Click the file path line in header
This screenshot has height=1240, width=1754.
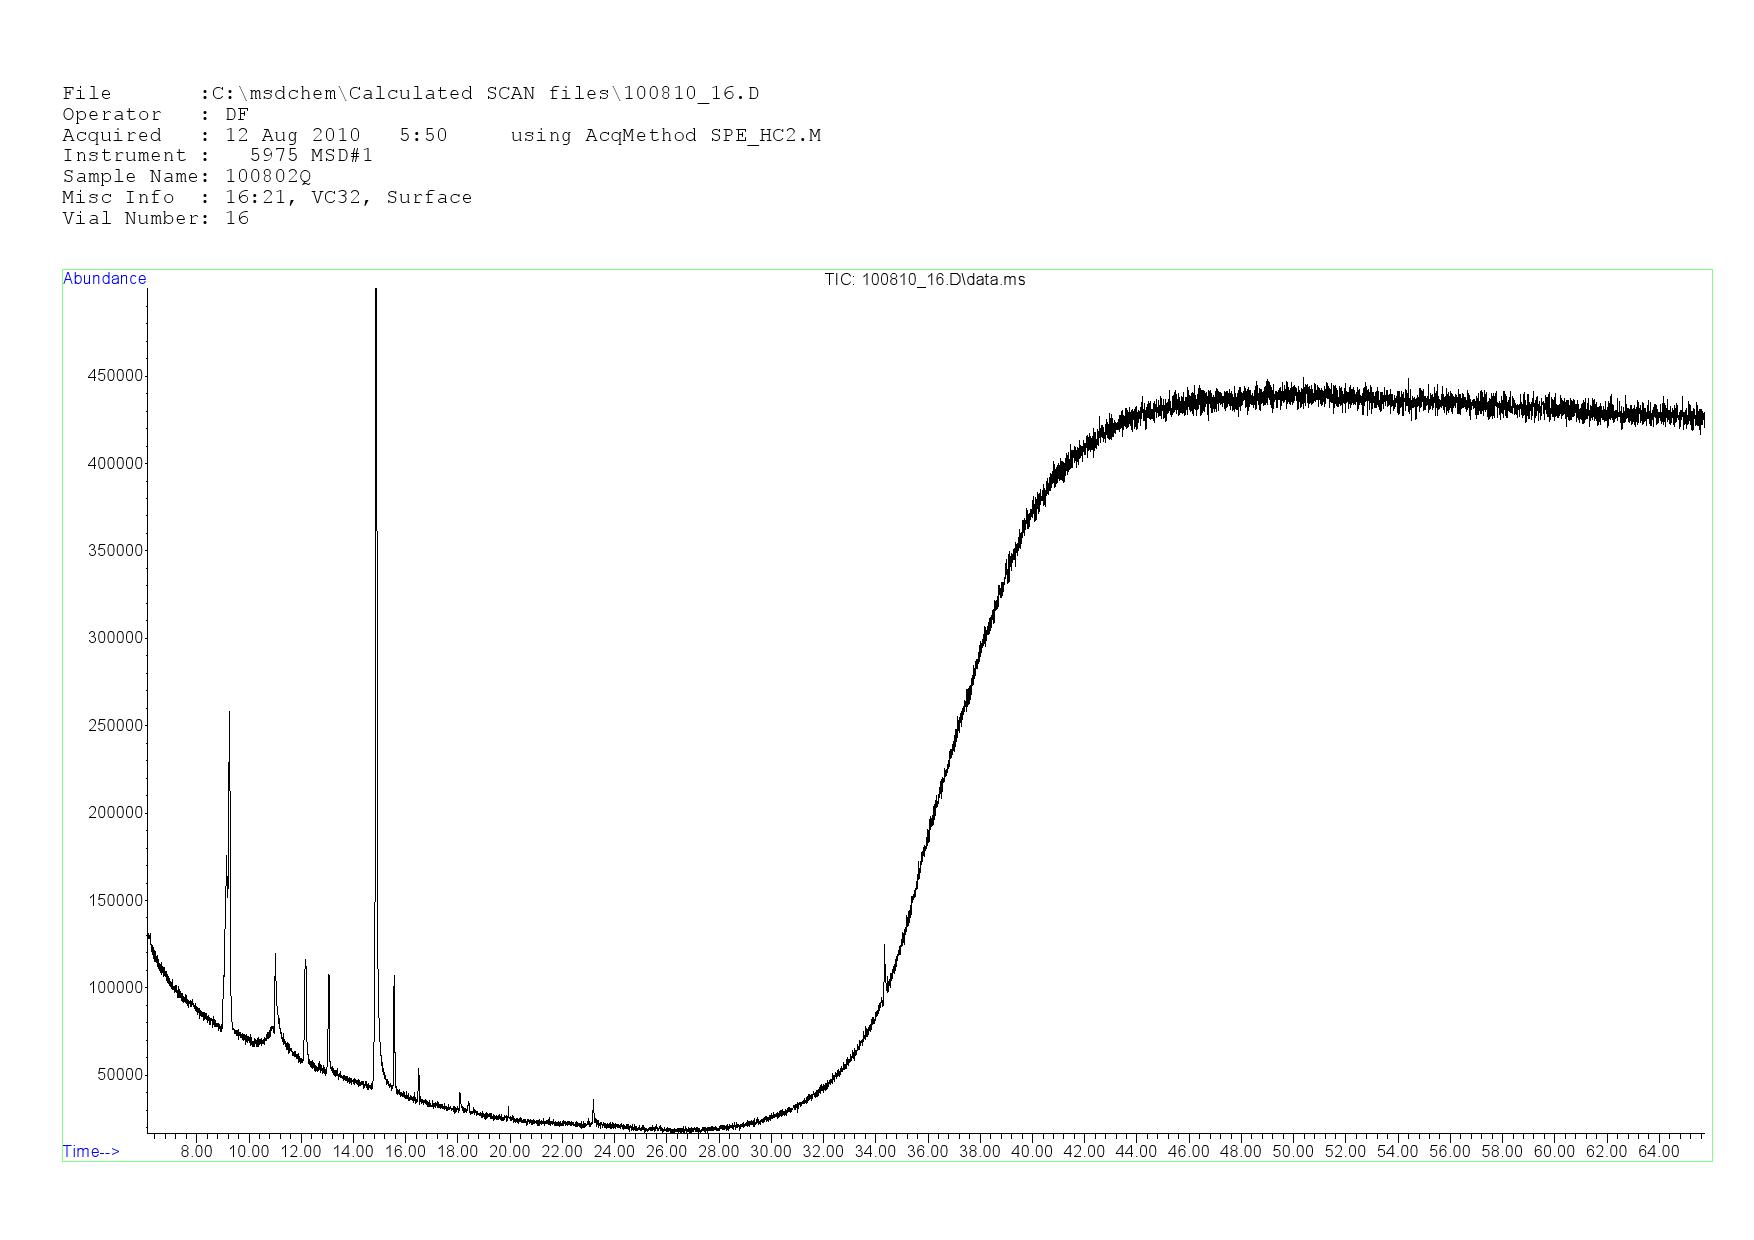click(x=410, y=93)
